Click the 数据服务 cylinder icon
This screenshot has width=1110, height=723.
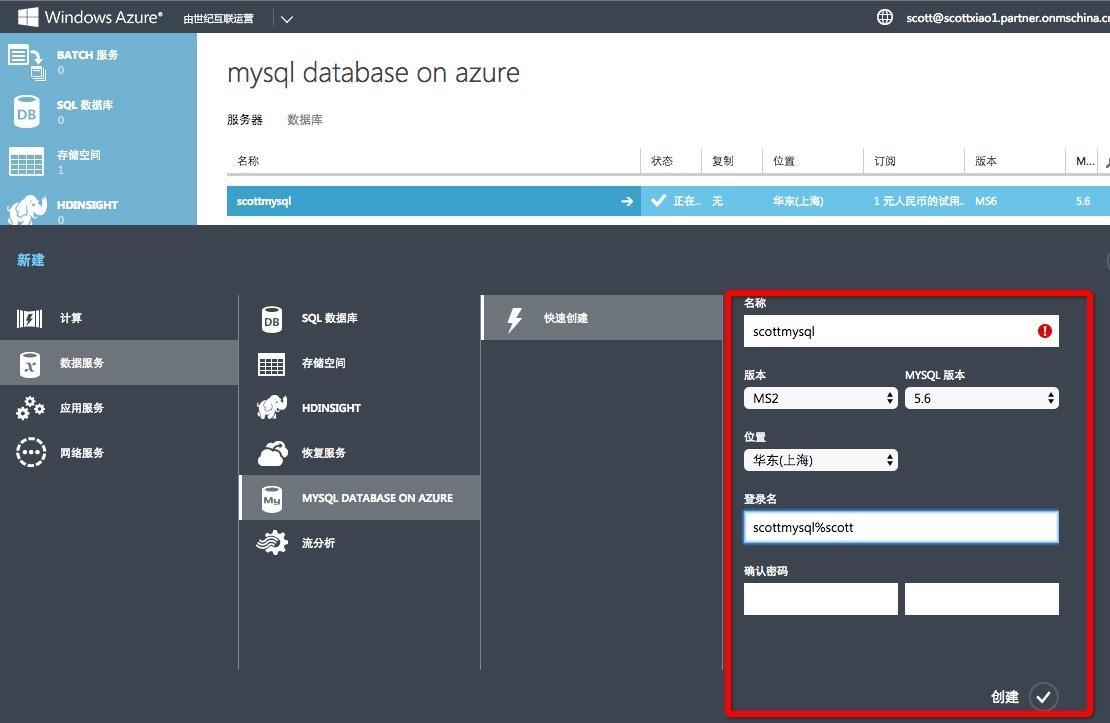pos(30,363)
